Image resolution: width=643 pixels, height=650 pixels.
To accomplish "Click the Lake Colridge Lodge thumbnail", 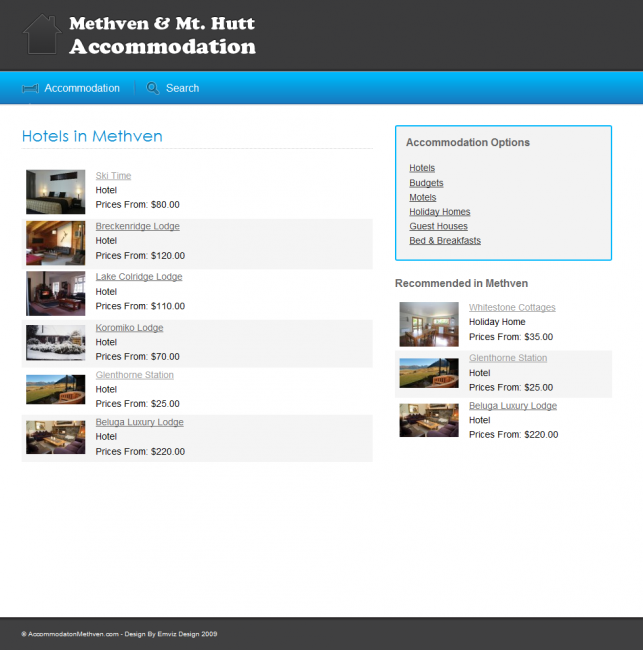I will tap(56, 293).
